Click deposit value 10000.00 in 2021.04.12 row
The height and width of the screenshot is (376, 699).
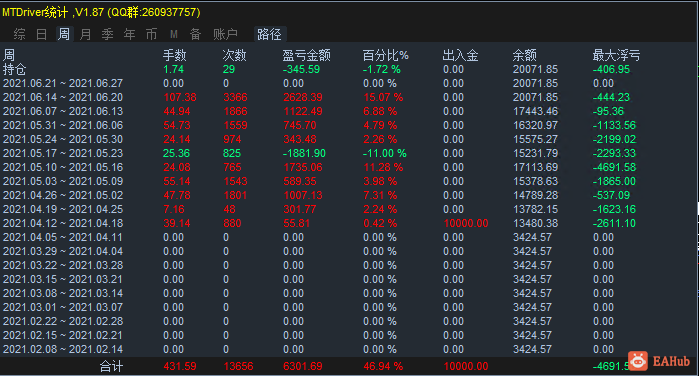466,223
